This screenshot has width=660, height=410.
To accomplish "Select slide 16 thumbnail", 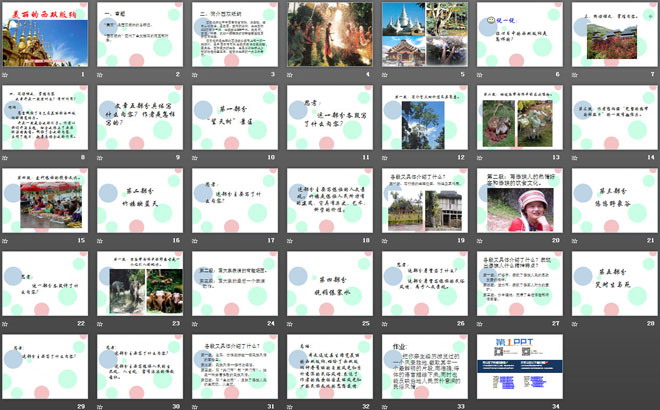I will coord(140,200).
